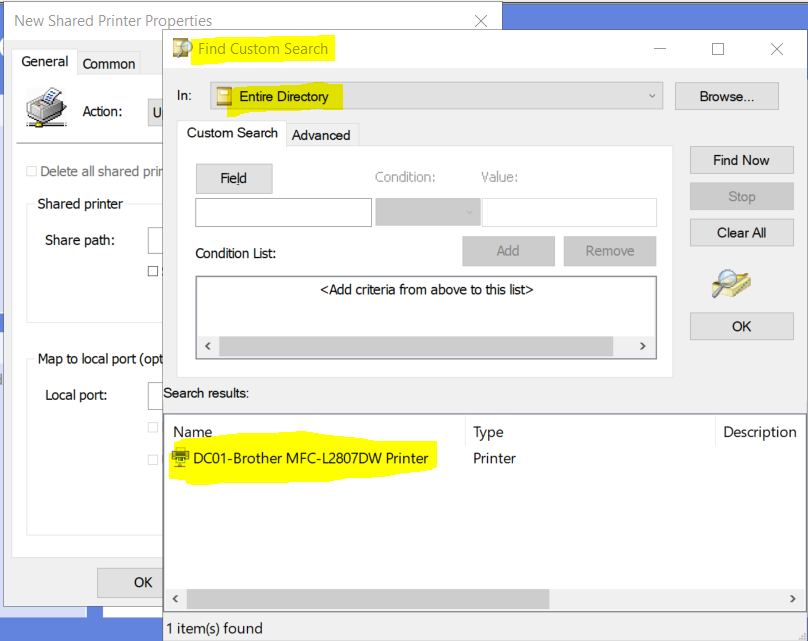The height and width of the screenshot is (641, 808).
Task: Select DC01-Brother MFC-L2807DW Printer result
Action: pos(311,458)
